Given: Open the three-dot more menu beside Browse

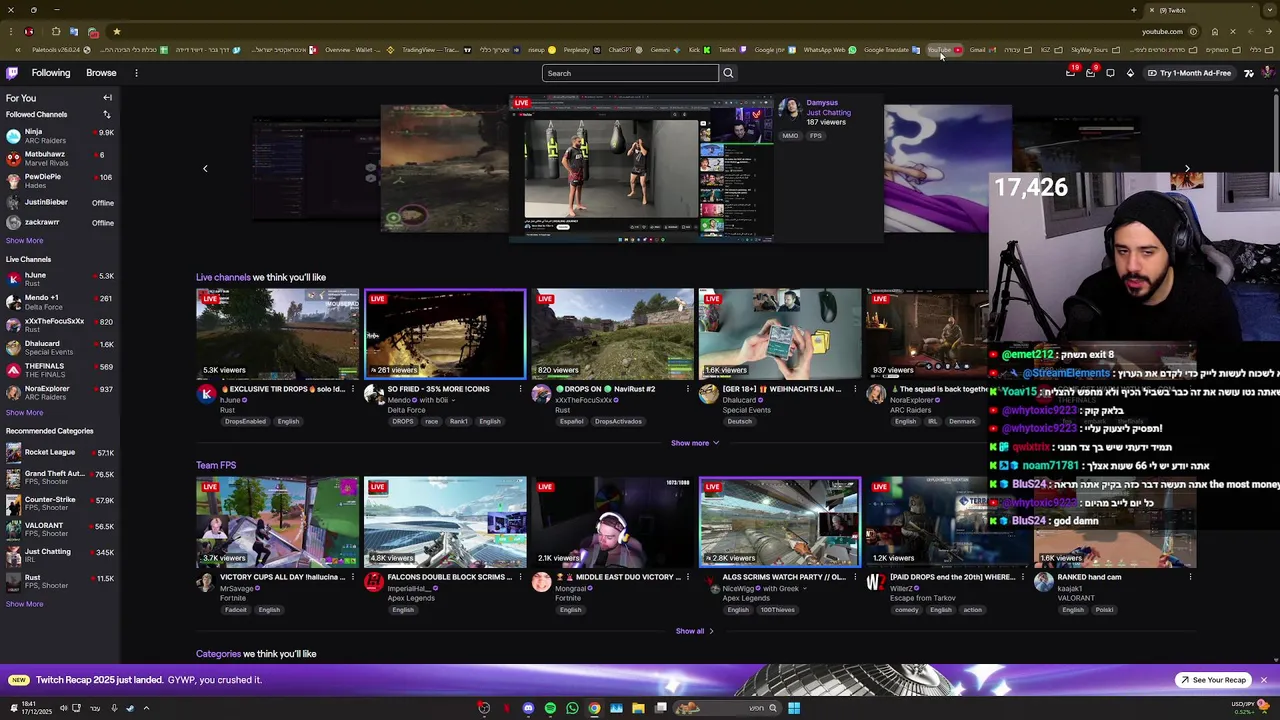Looking at the screenshot, I should pyautogui.click(x=136, y=73).
